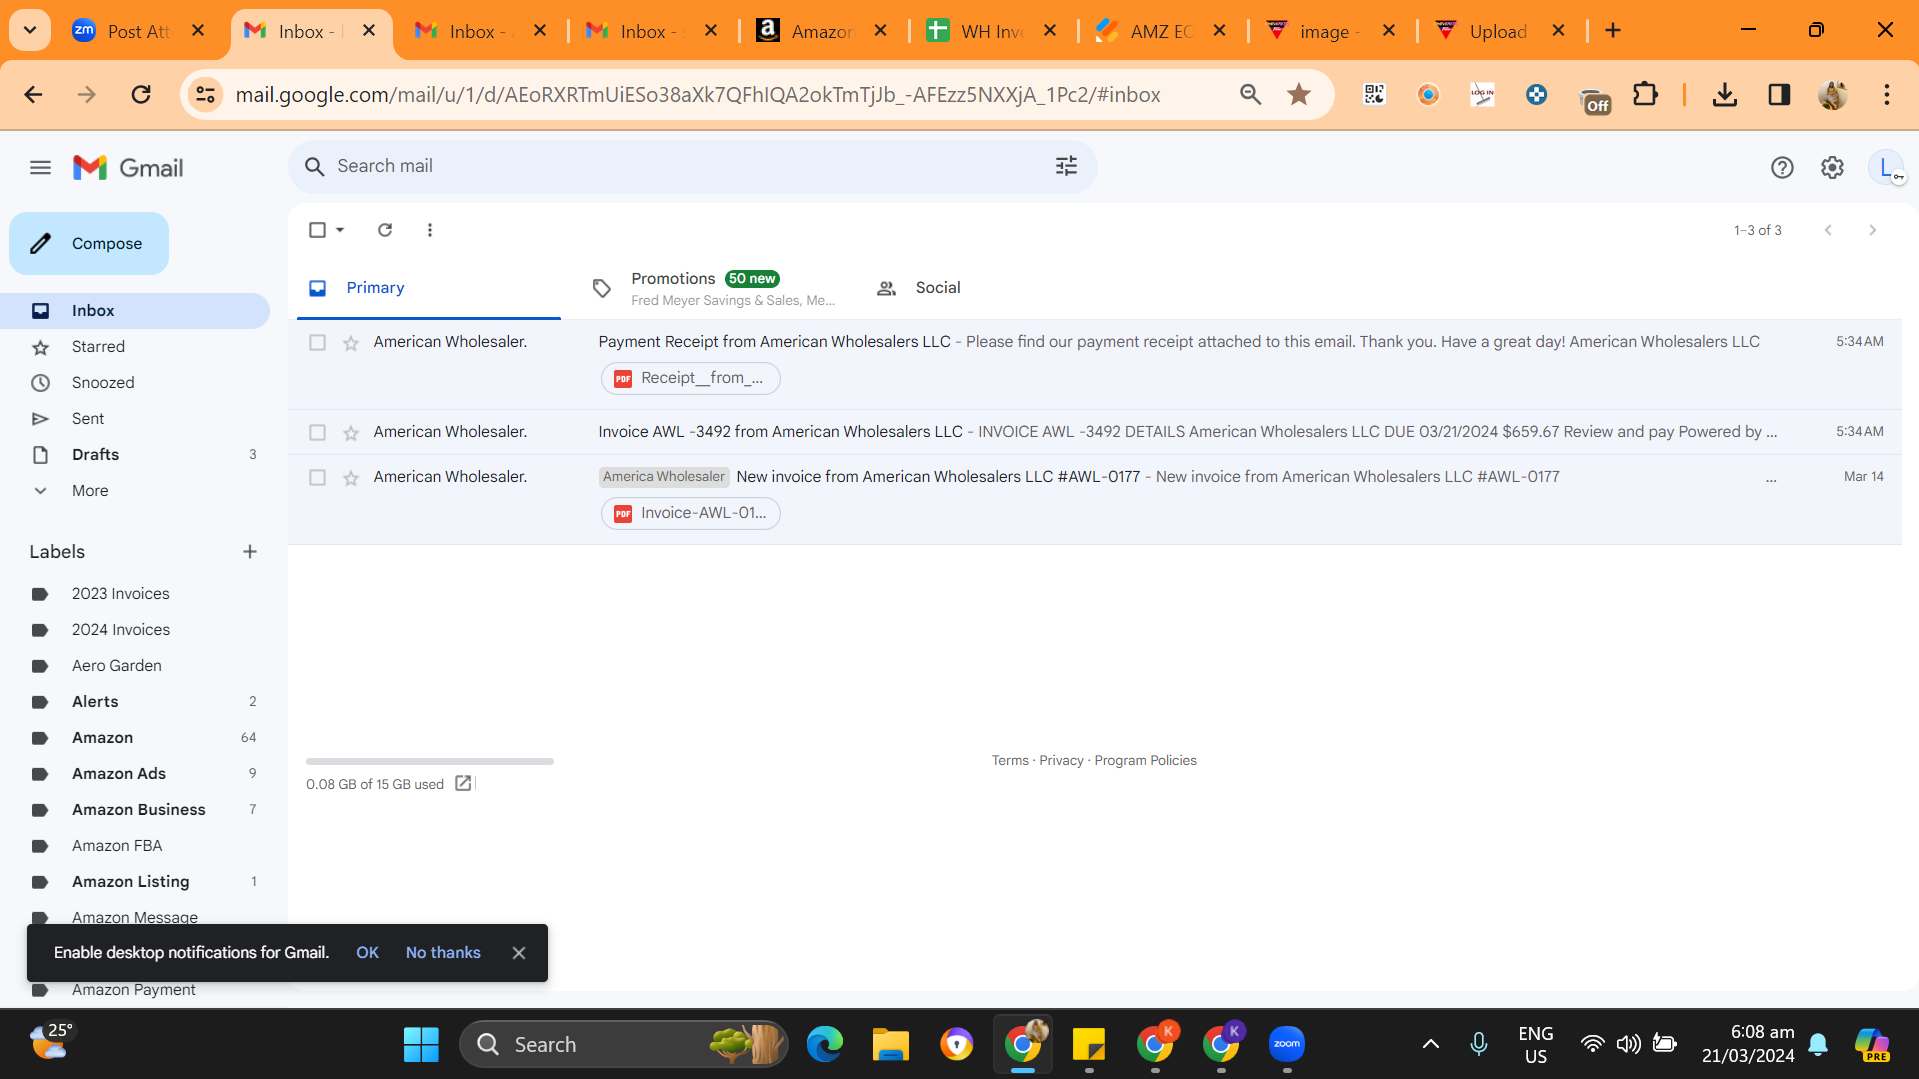
Task: Open Gmail main menu hamburger icon
Action: click(x=40, y=168)
